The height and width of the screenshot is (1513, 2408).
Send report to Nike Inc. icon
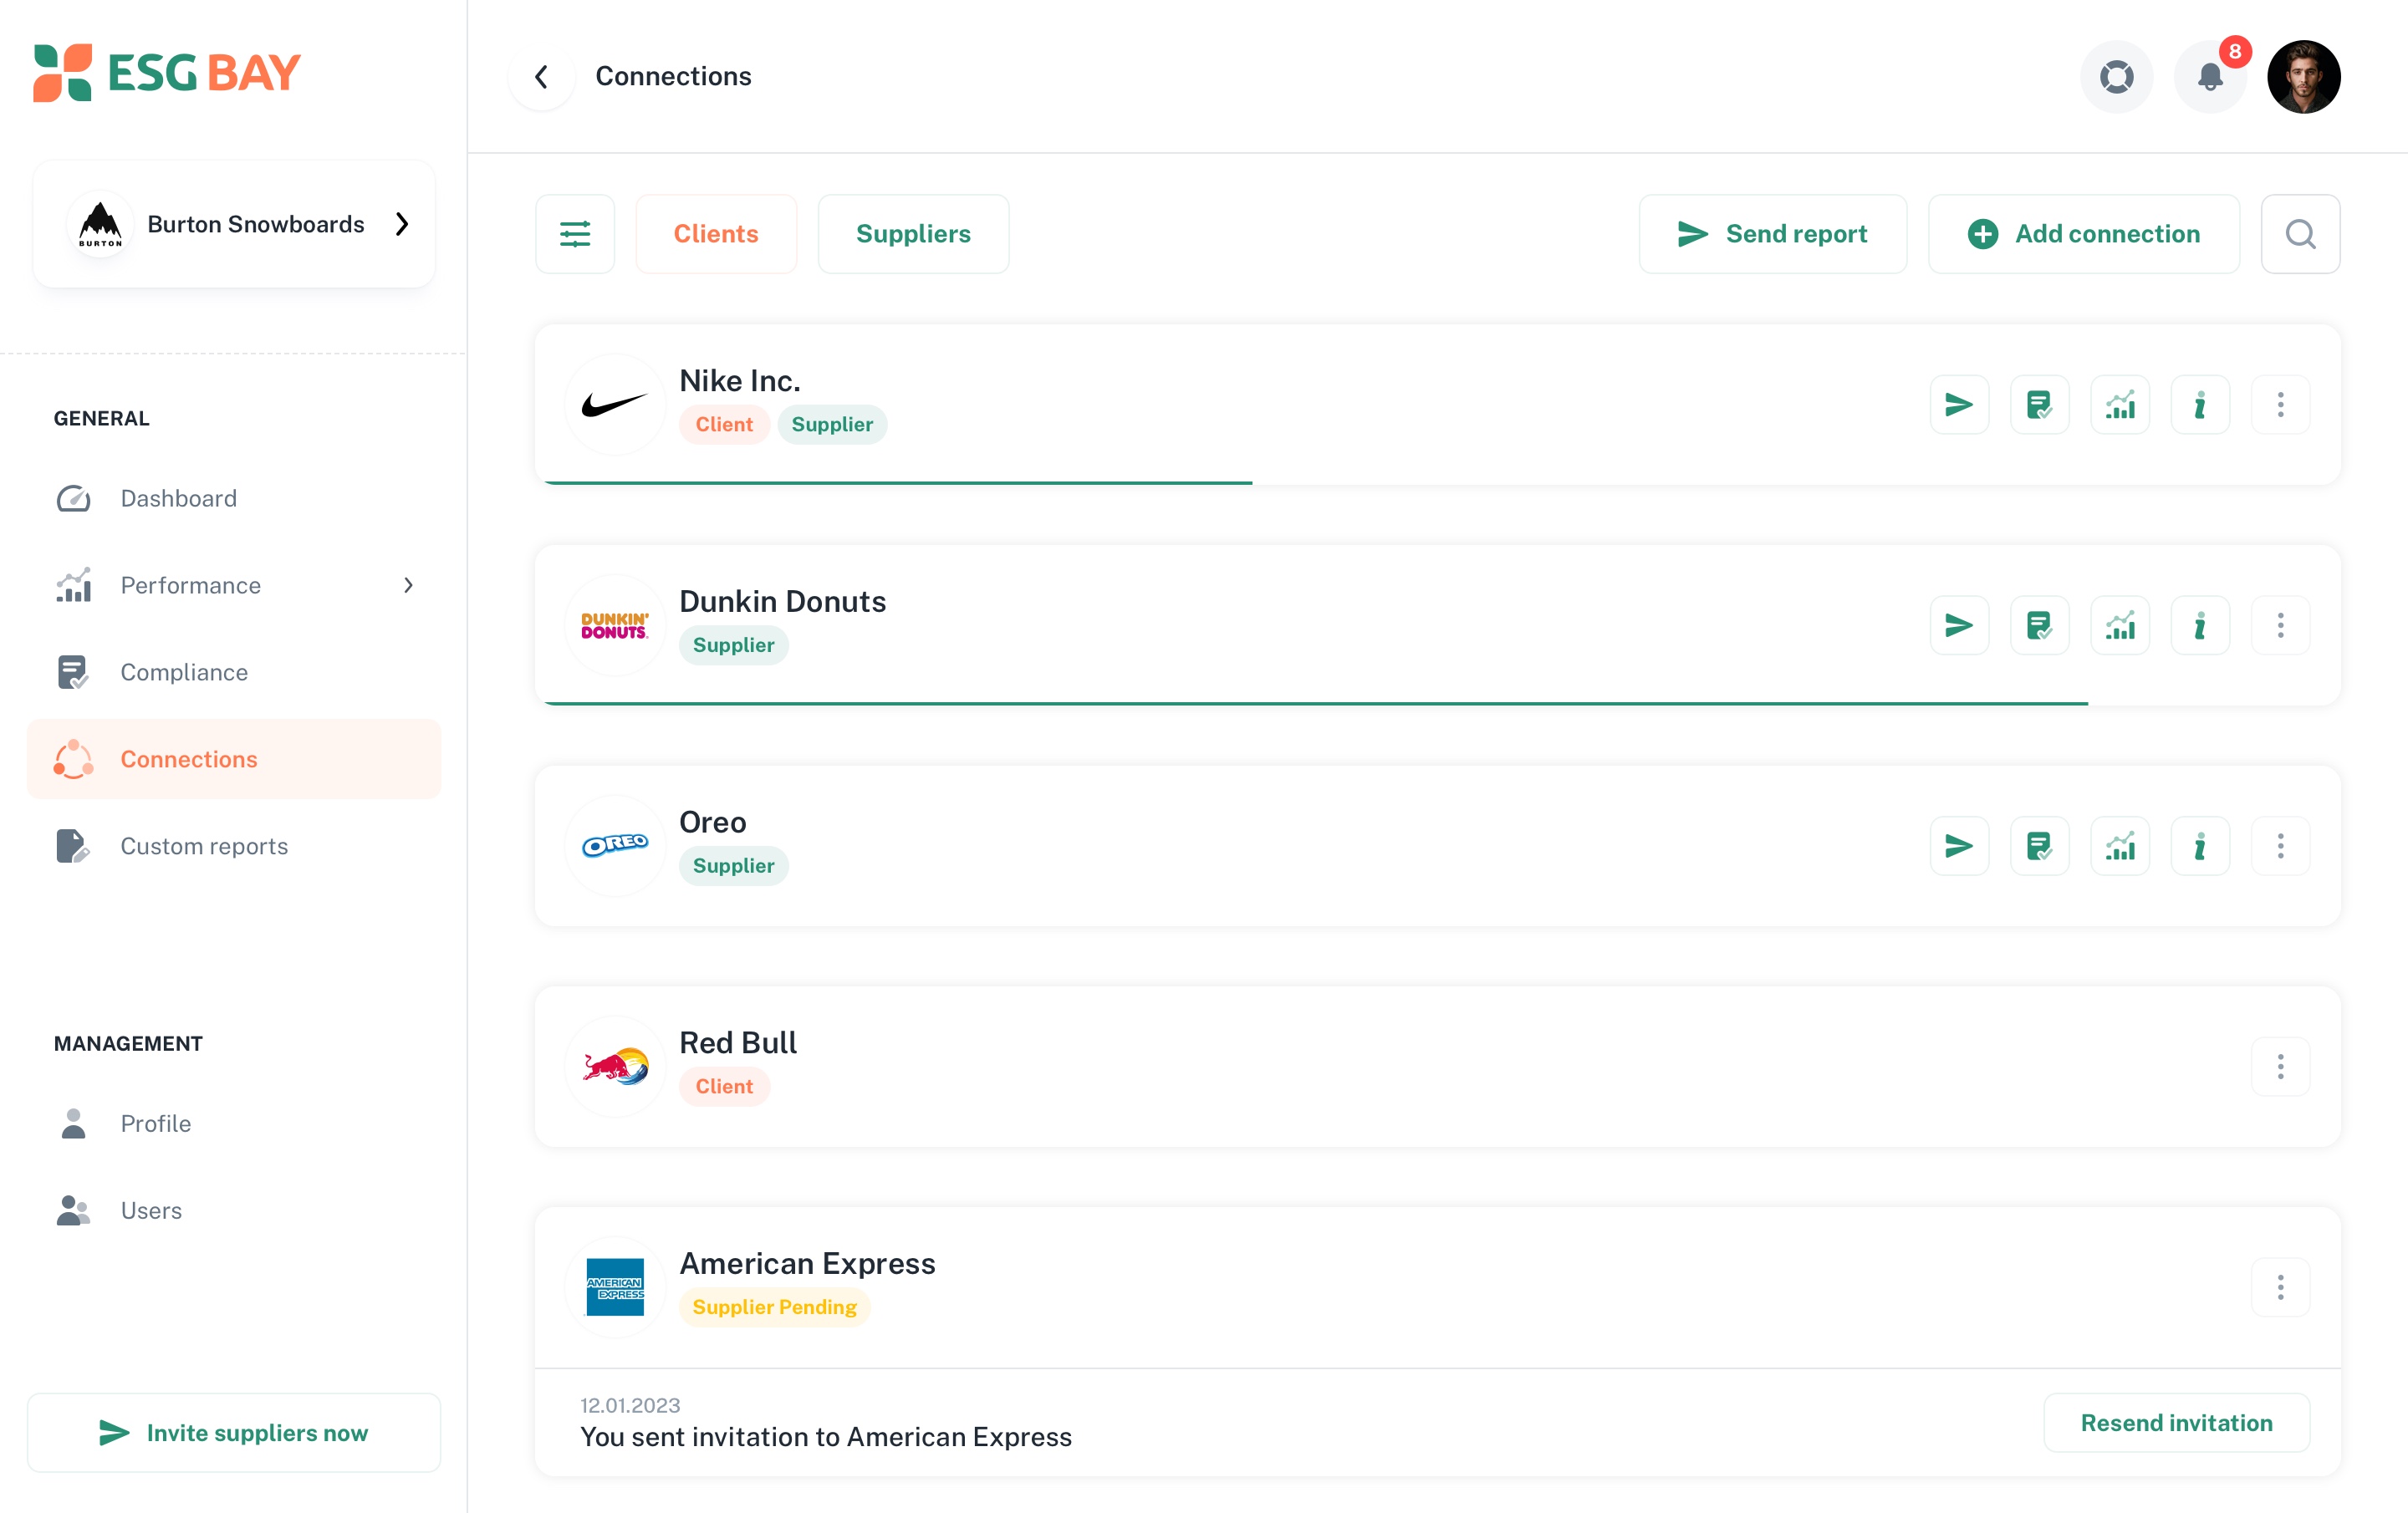(x=1959, y=405)
